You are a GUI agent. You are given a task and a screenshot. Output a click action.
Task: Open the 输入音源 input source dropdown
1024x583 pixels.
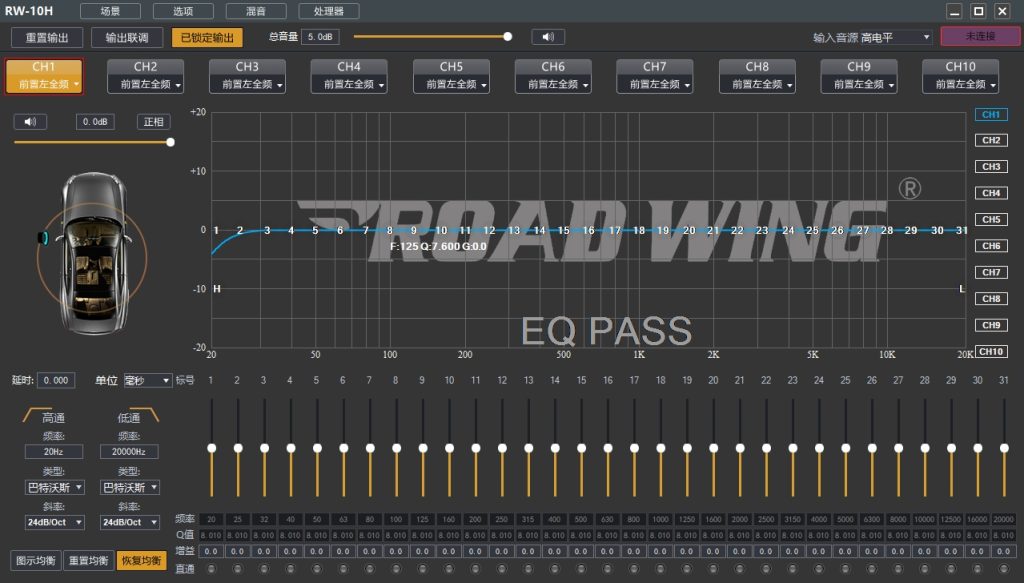895,37
